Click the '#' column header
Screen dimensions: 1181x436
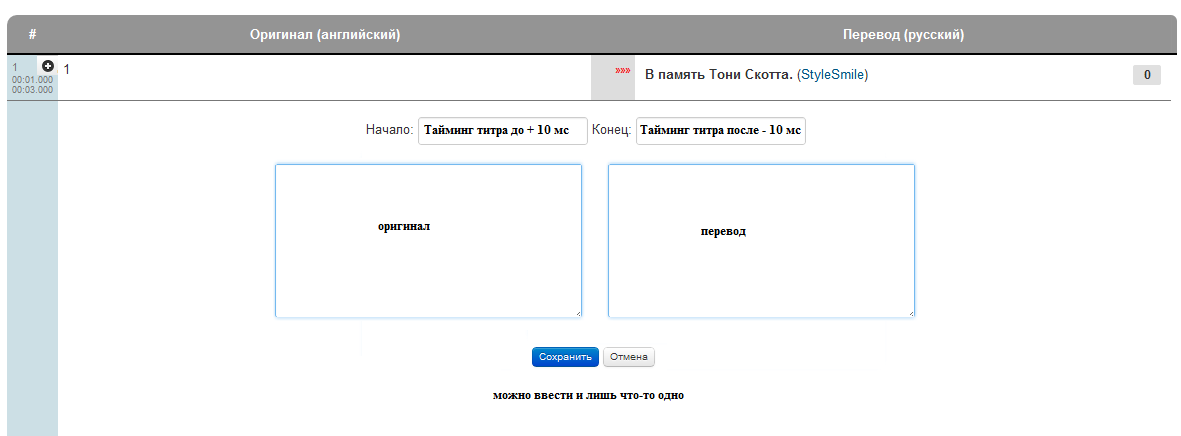pyautogui.click(x=32, y=35)
